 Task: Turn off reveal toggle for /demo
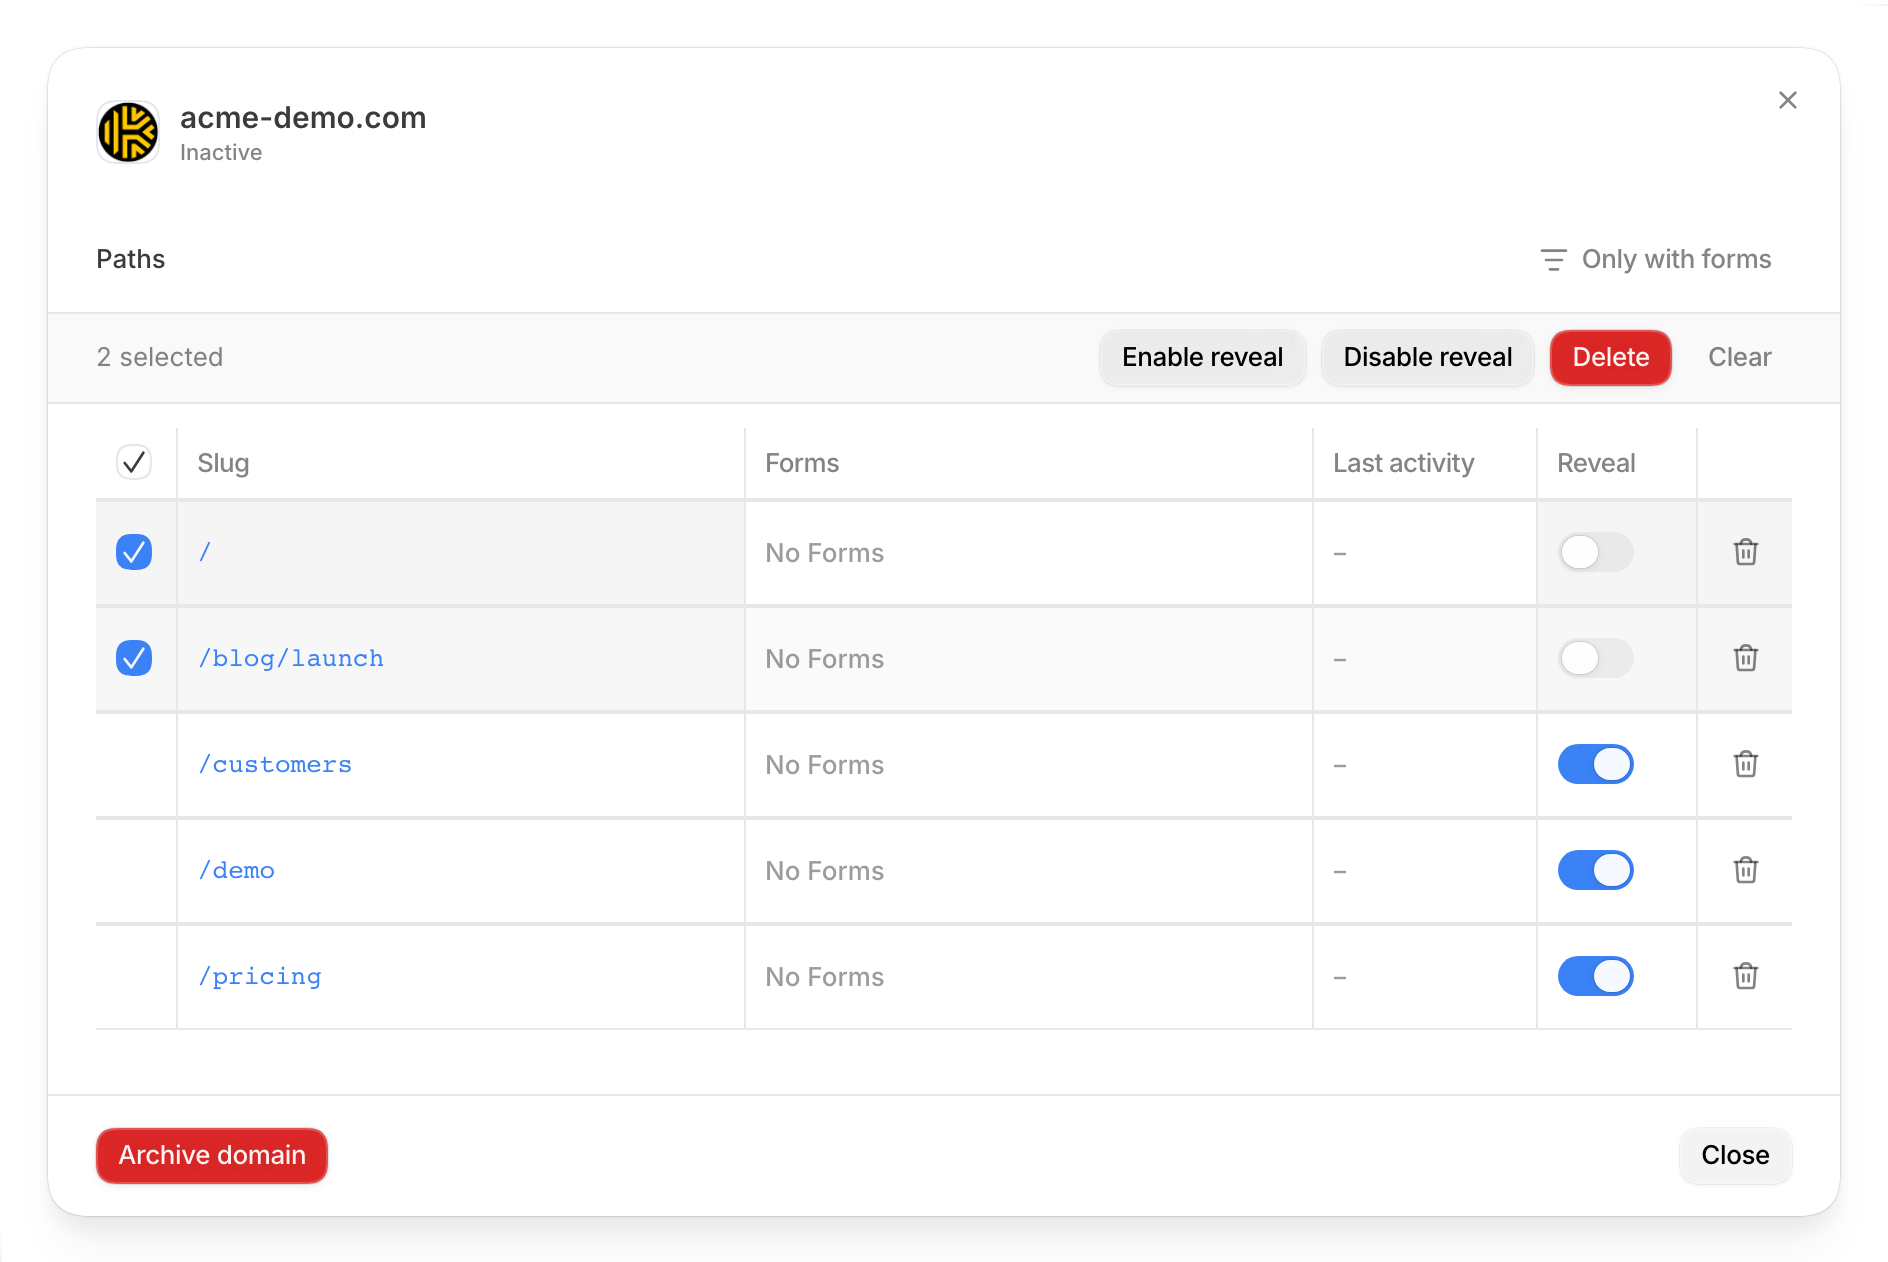click(x=1596, y=870)
